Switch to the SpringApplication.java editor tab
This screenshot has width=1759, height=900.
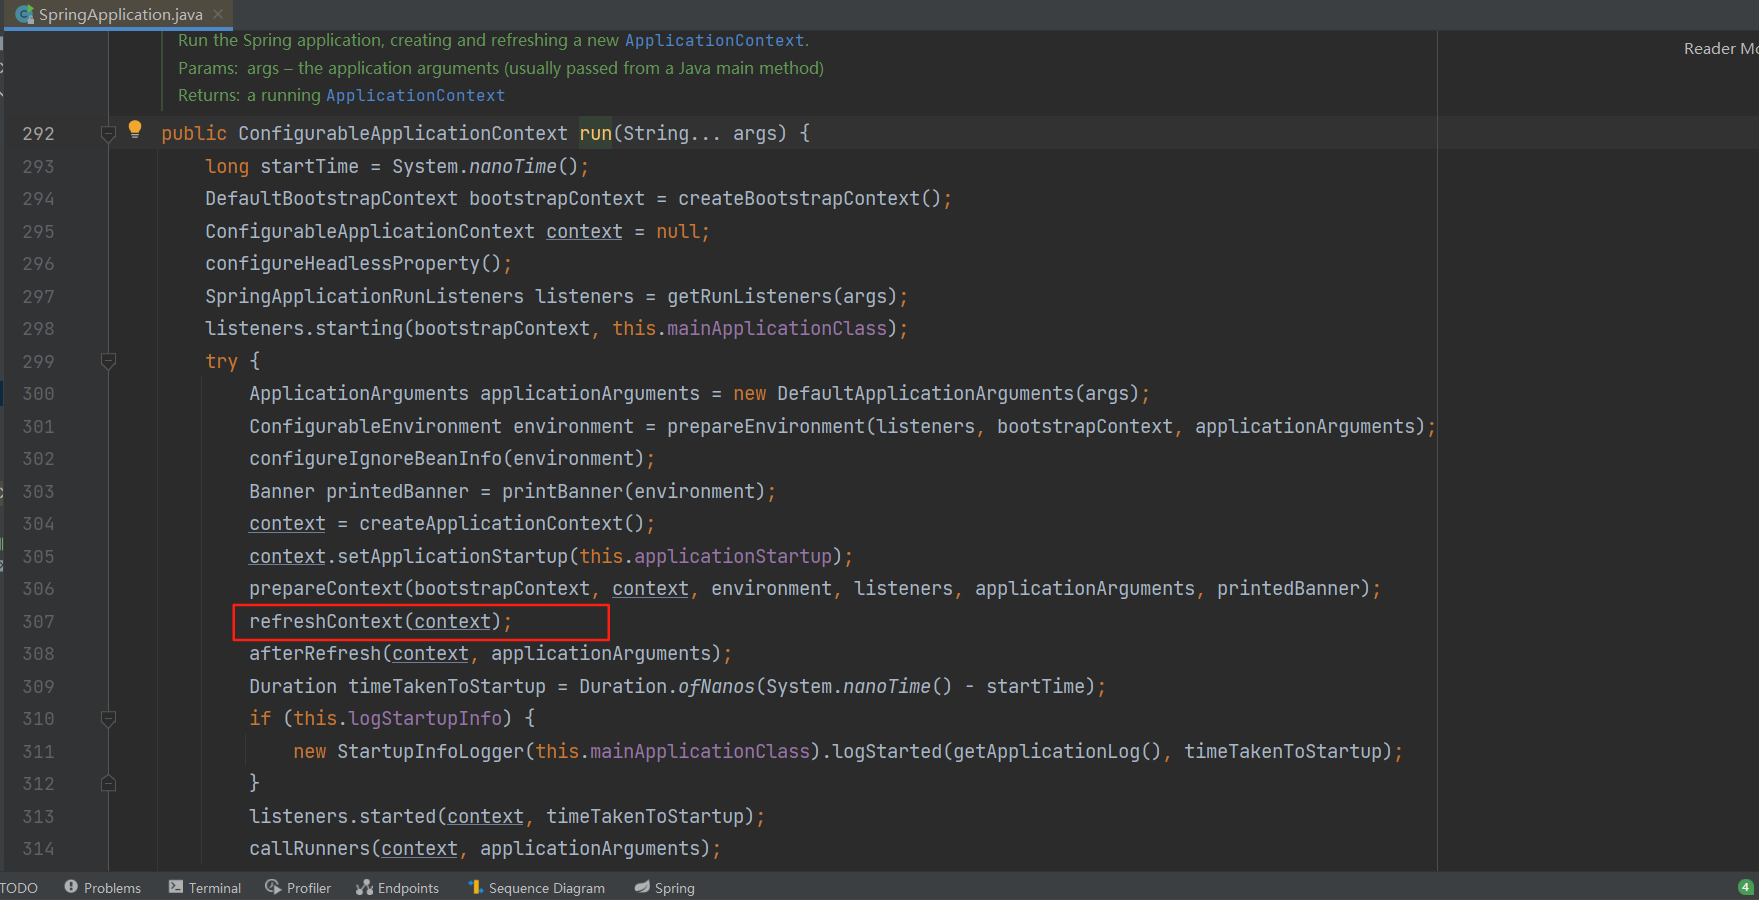[x=119, y=14]
